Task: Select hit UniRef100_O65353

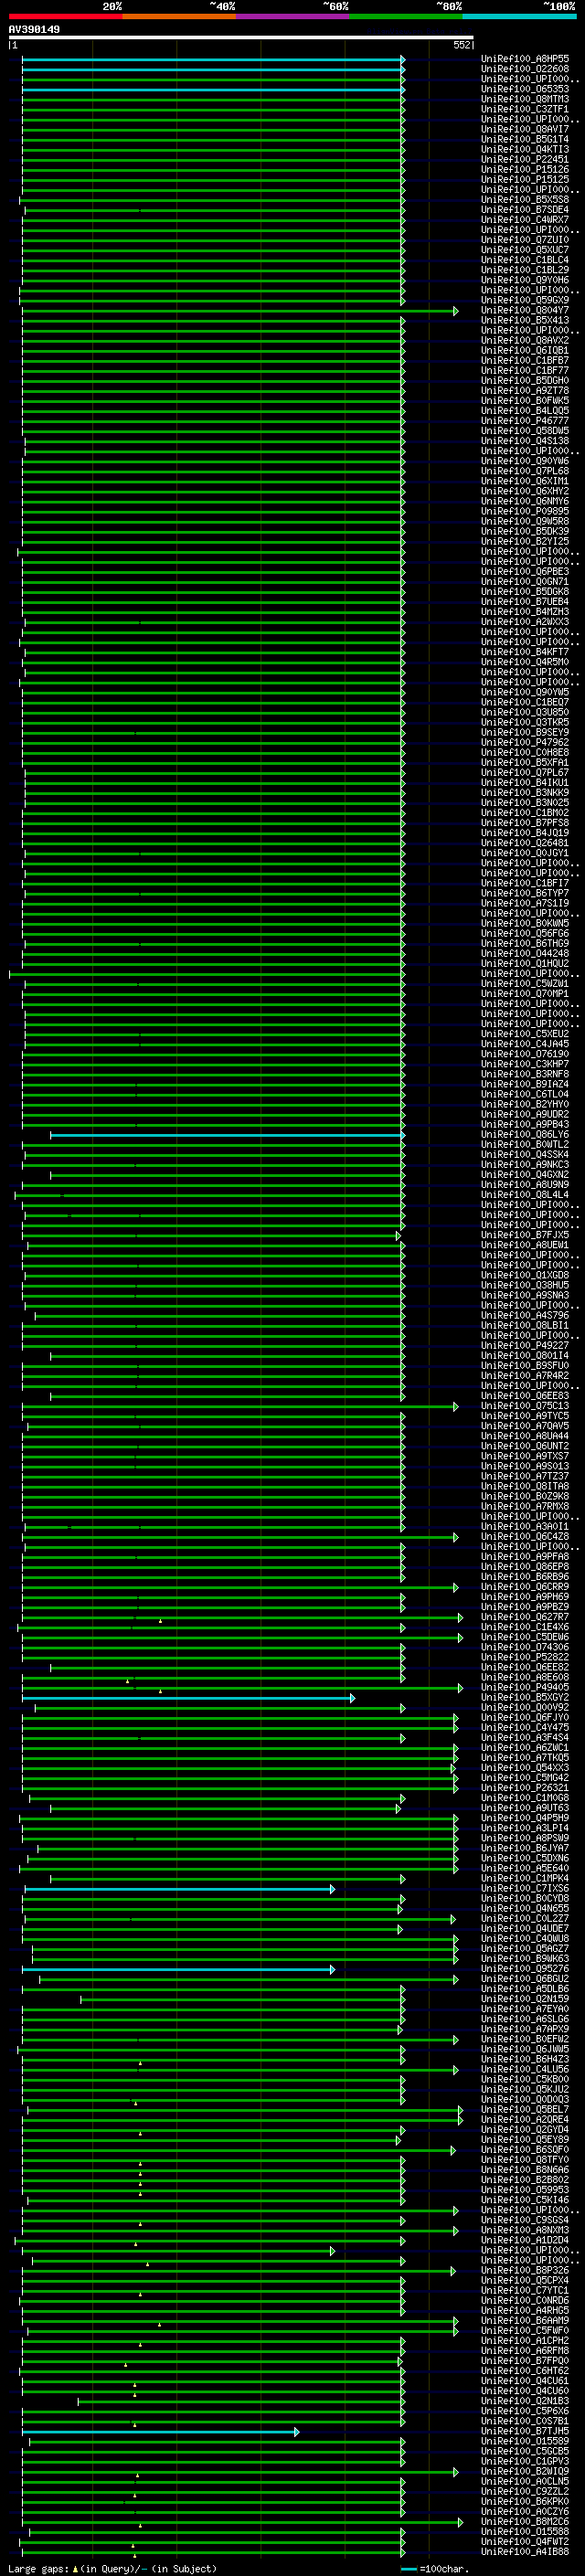Action: coord(525,89)
